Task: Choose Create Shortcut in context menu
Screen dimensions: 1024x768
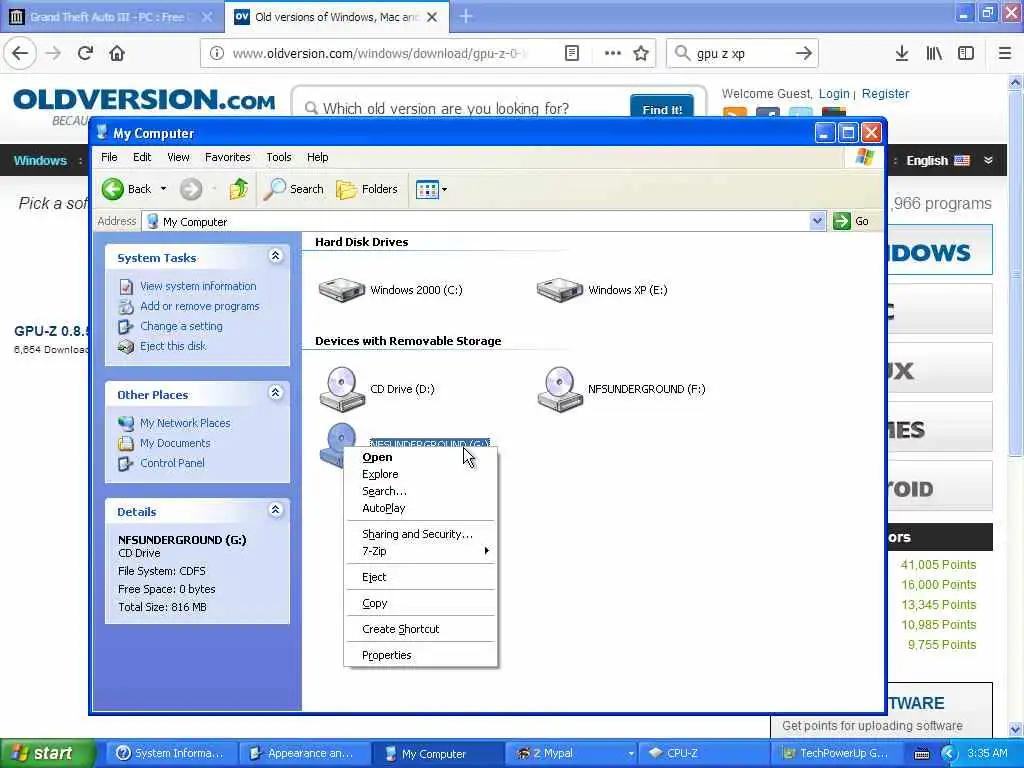Action: [421, 629]
